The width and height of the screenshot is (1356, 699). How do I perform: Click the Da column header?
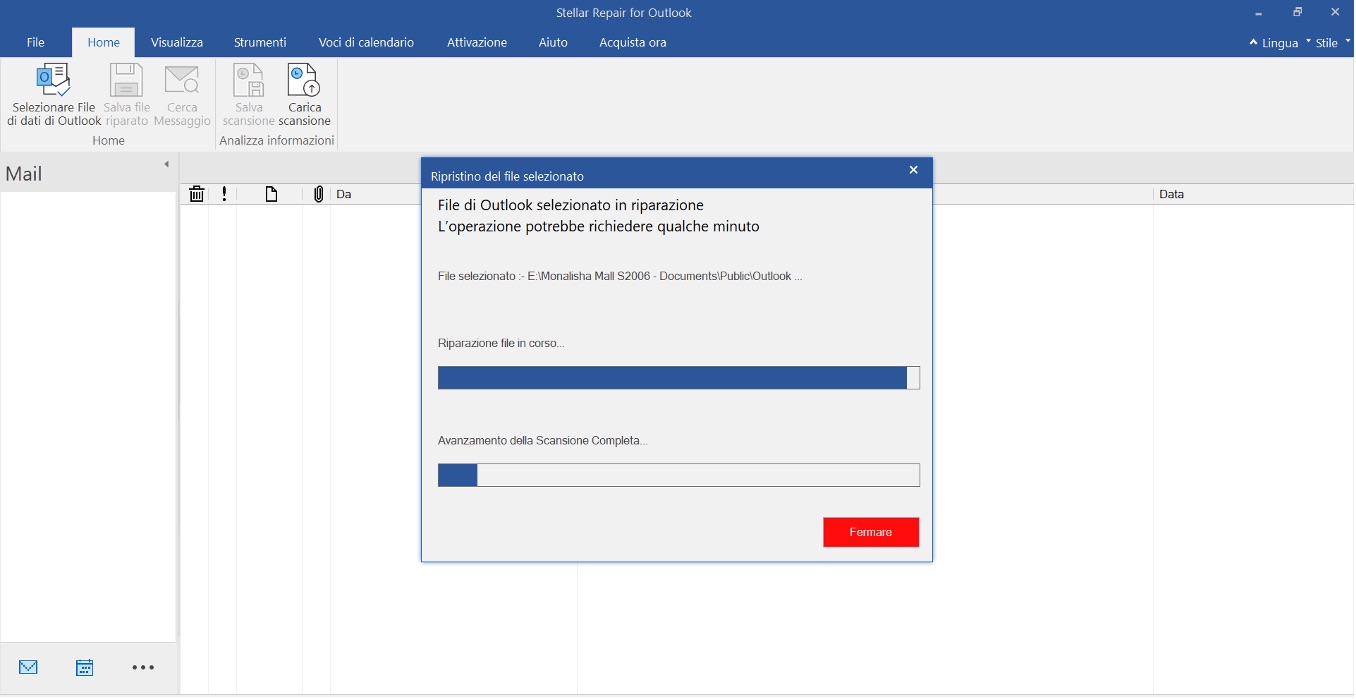click(343, 194)
